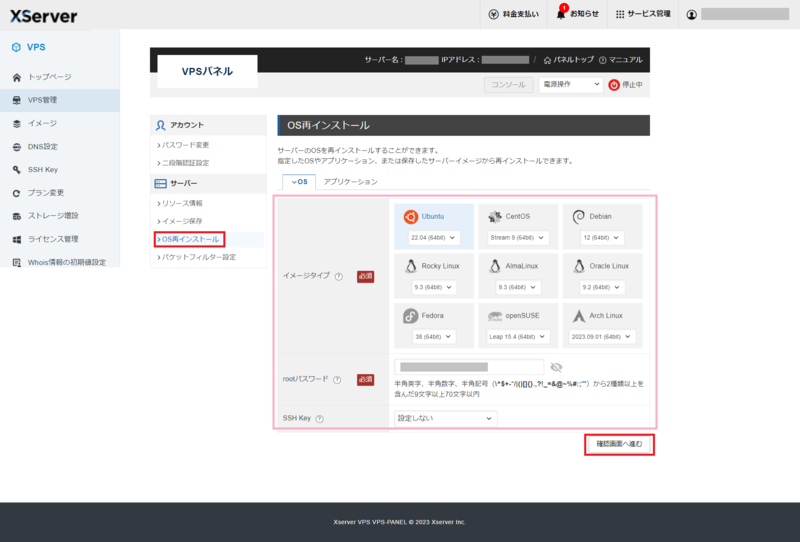Select the Fedora logo icon
The width and height of the screenshot is (800, 542).
pos(410,316)
